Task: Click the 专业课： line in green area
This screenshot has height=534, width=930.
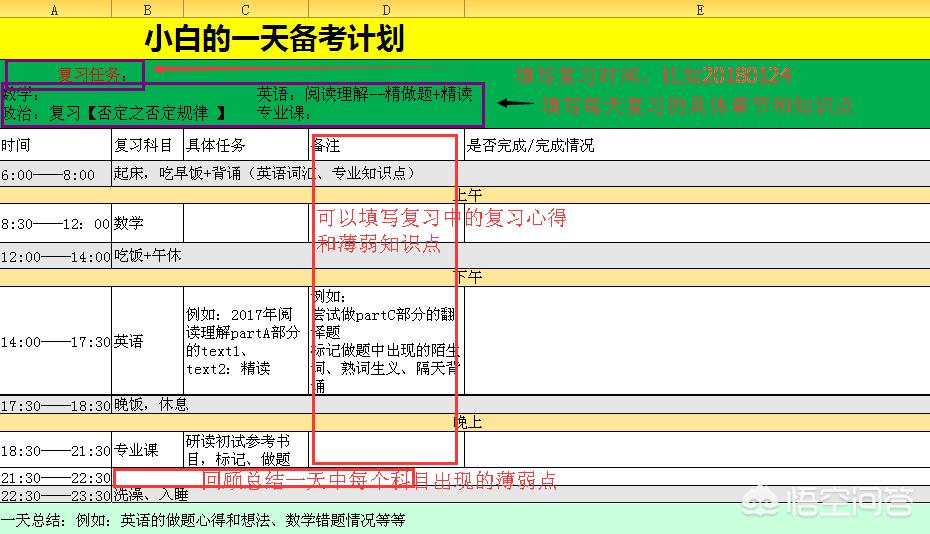Action: (284, 113)
